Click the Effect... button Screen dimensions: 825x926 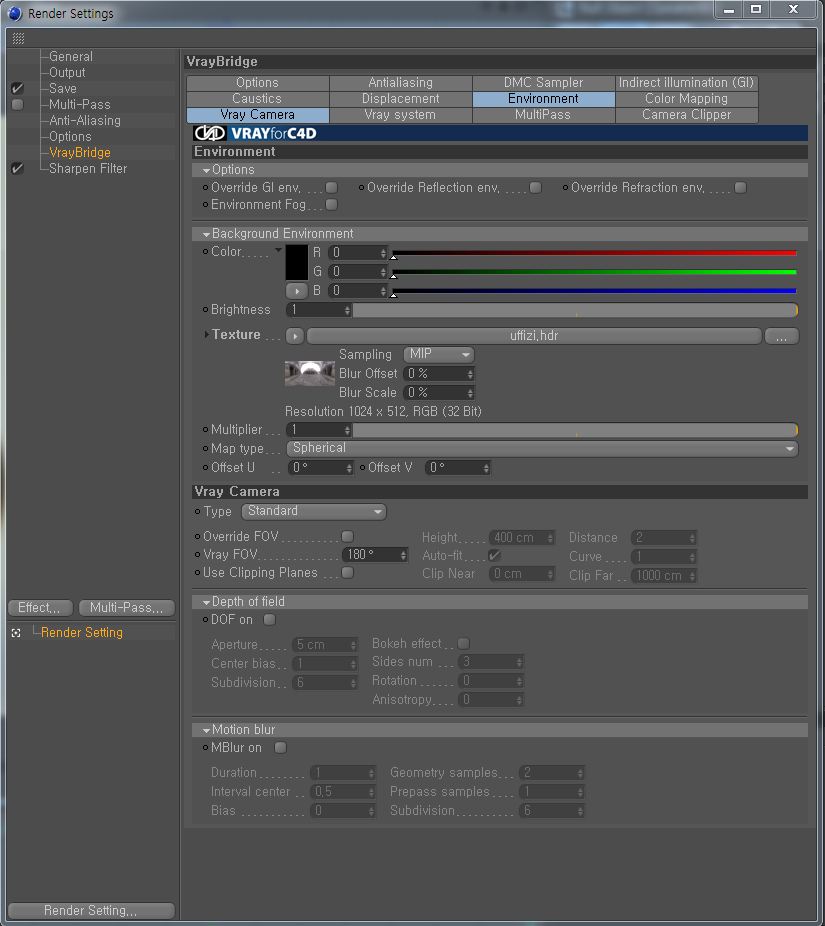click(40, 608)
